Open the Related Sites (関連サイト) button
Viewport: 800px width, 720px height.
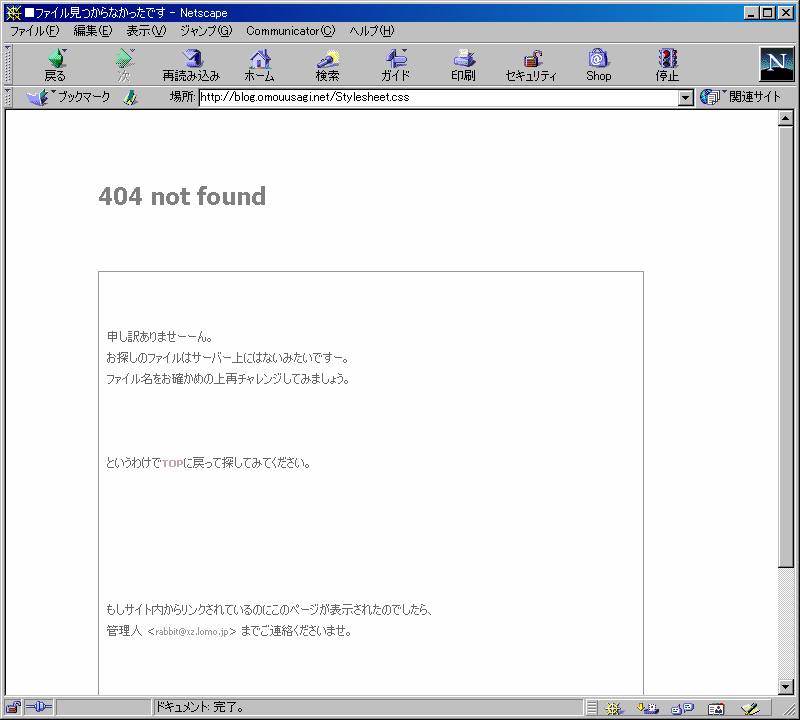pos(740,96)
